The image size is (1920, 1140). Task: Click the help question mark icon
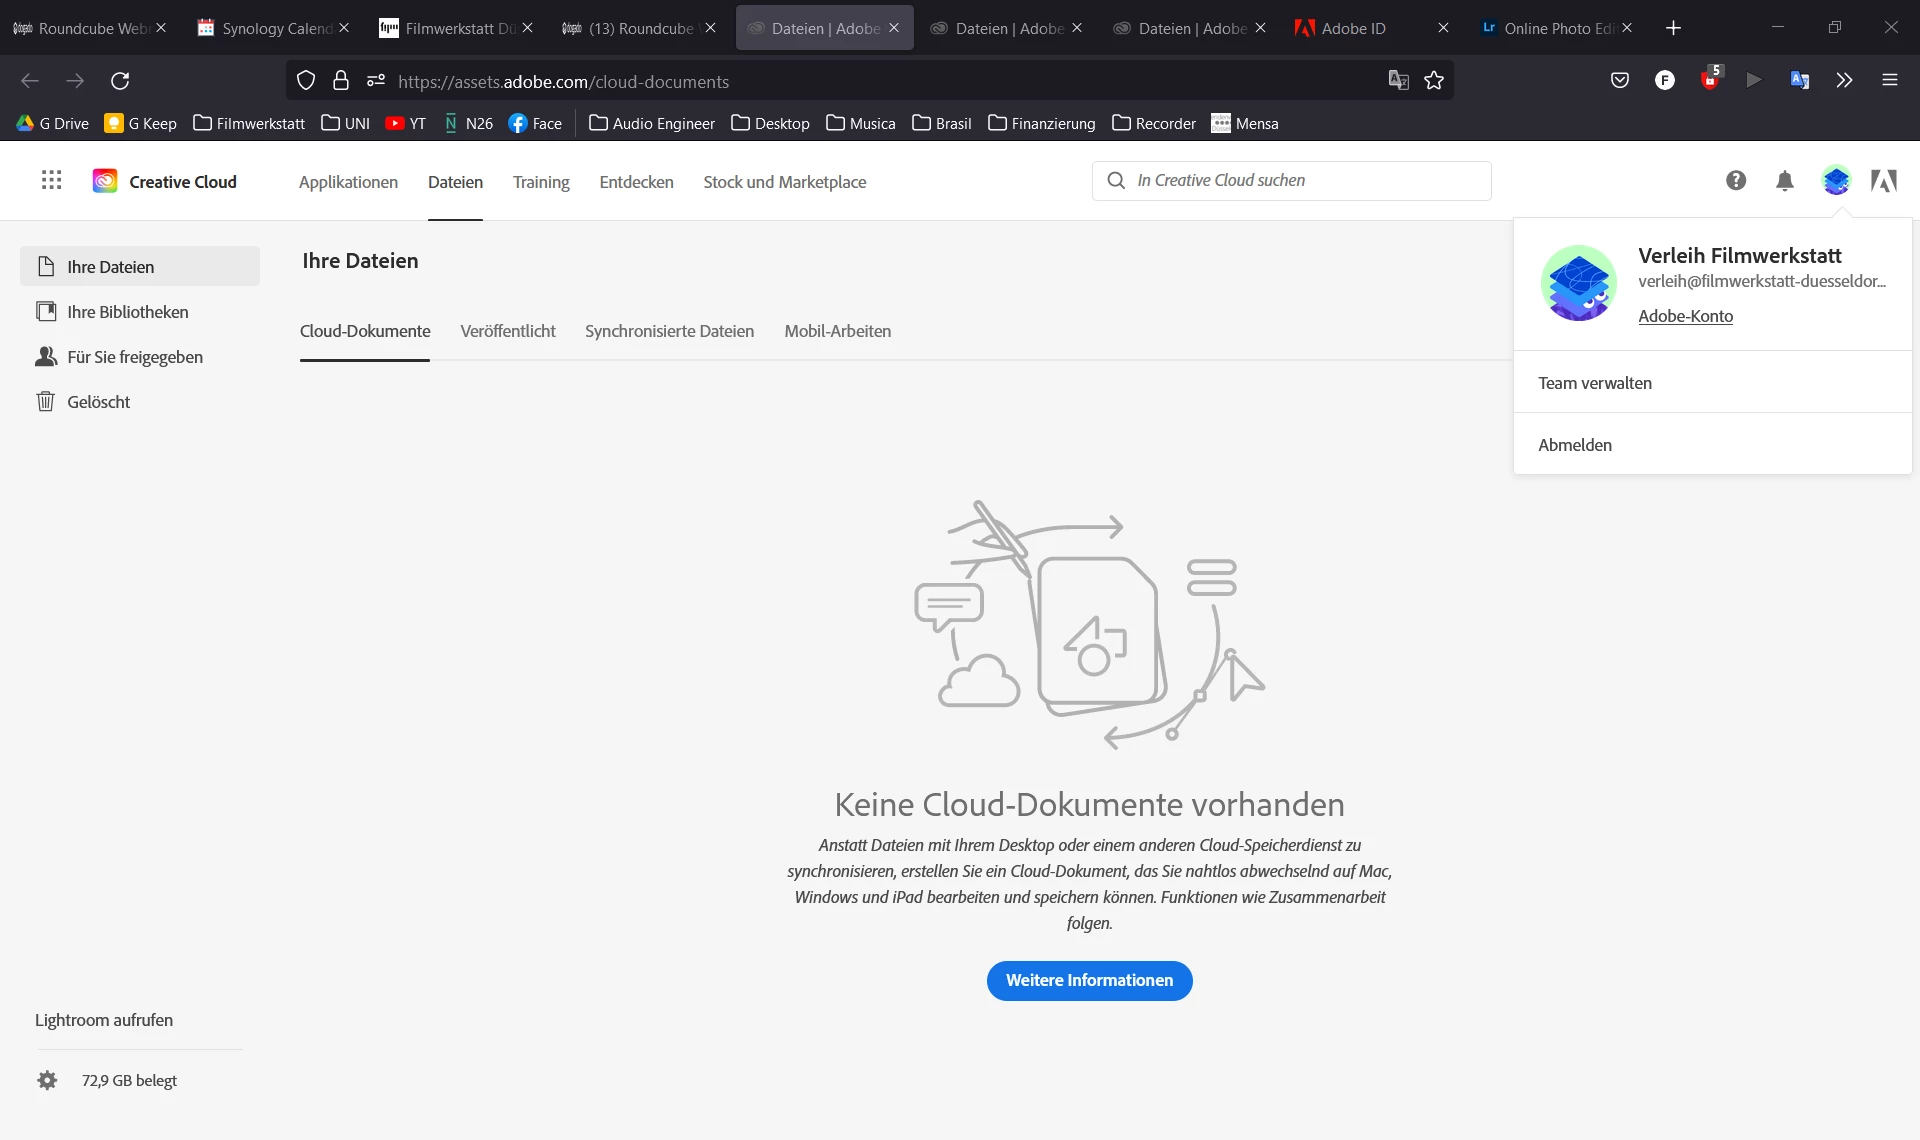[1736, 181]
